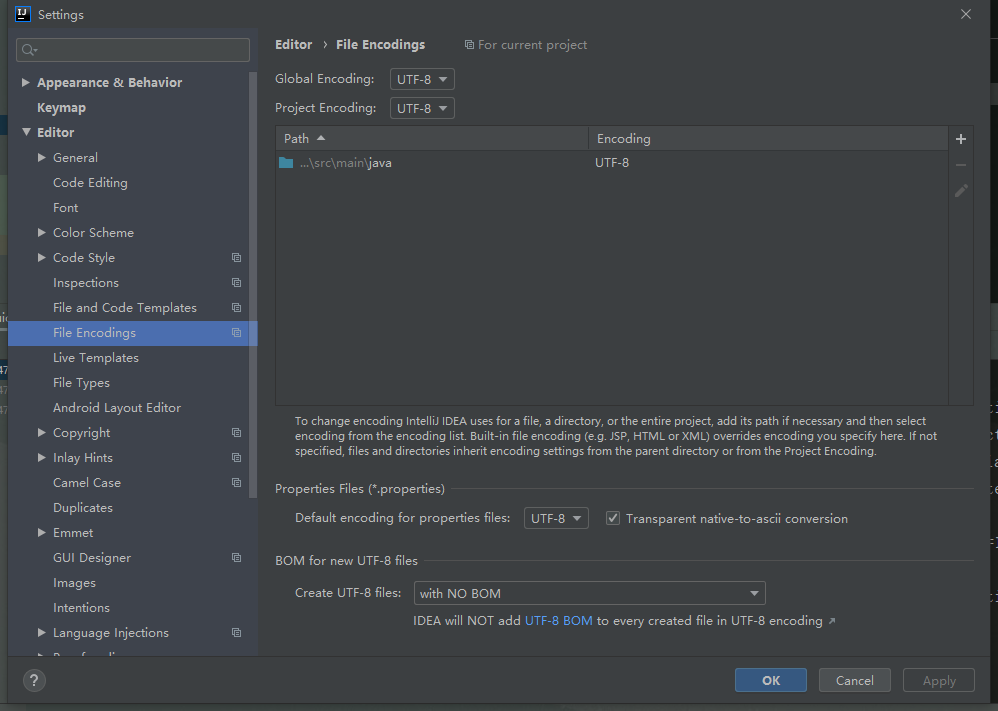The image size is (998, 711).
Task: Click the Cancel button
Action: [854, 680]
